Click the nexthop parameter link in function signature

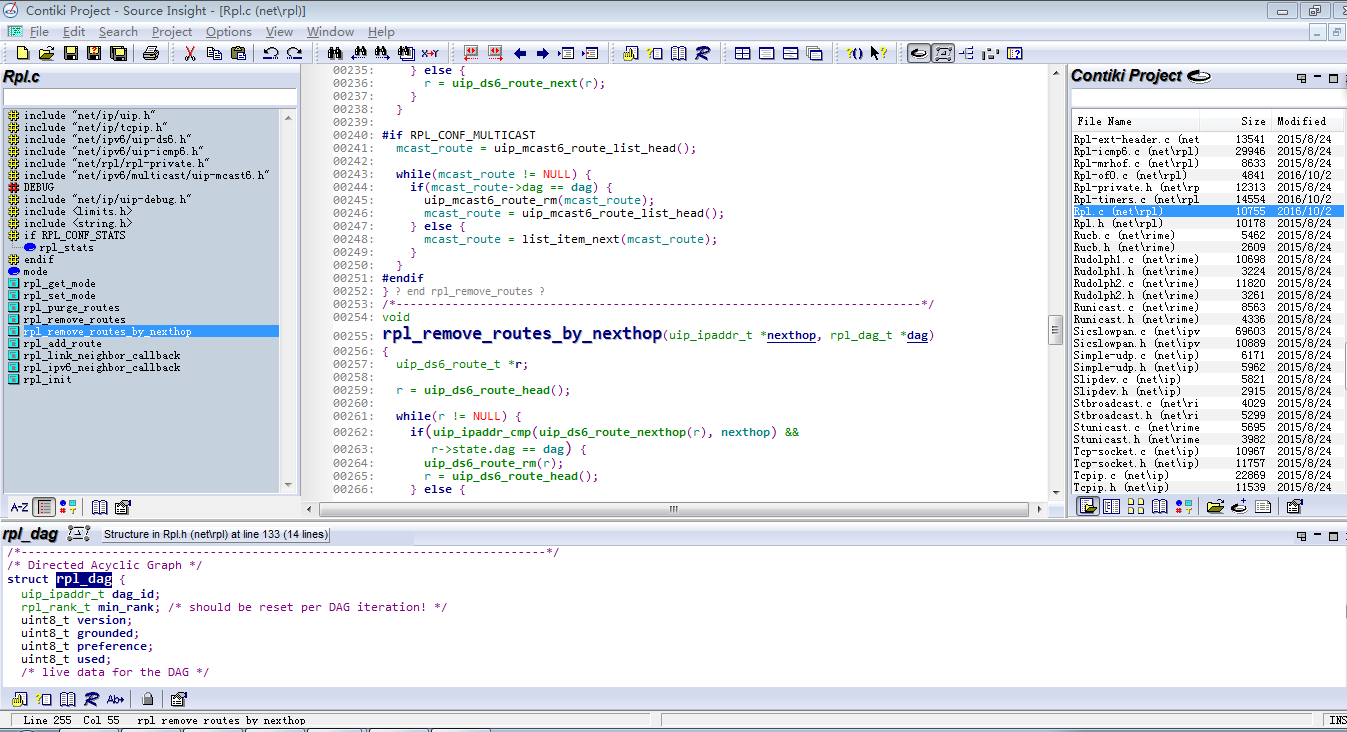click(790, 336)
